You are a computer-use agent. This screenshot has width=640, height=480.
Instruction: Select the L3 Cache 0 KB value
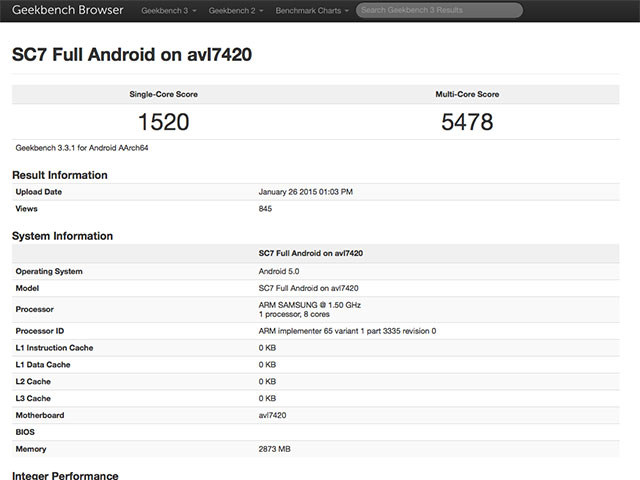pyautogui.click(x=267, y=398)
